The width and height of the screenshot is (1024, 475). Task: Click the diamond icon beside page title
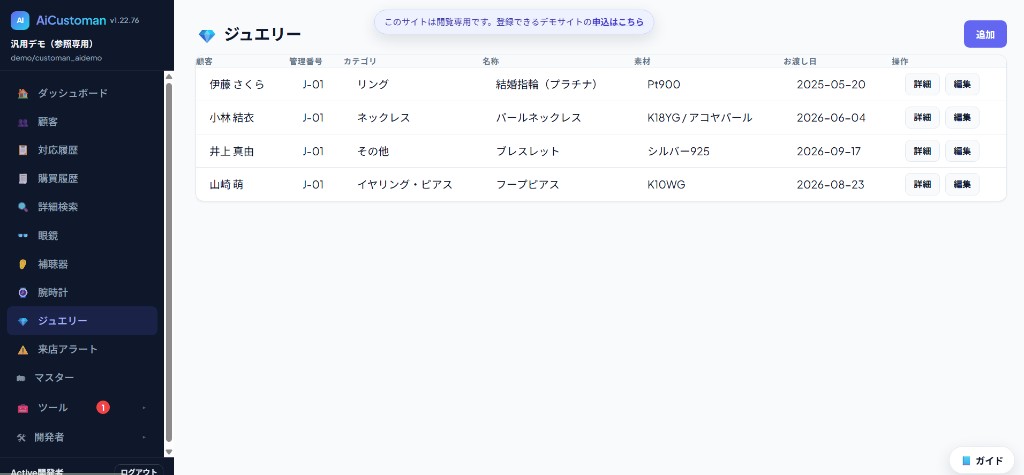click(207, 36)
